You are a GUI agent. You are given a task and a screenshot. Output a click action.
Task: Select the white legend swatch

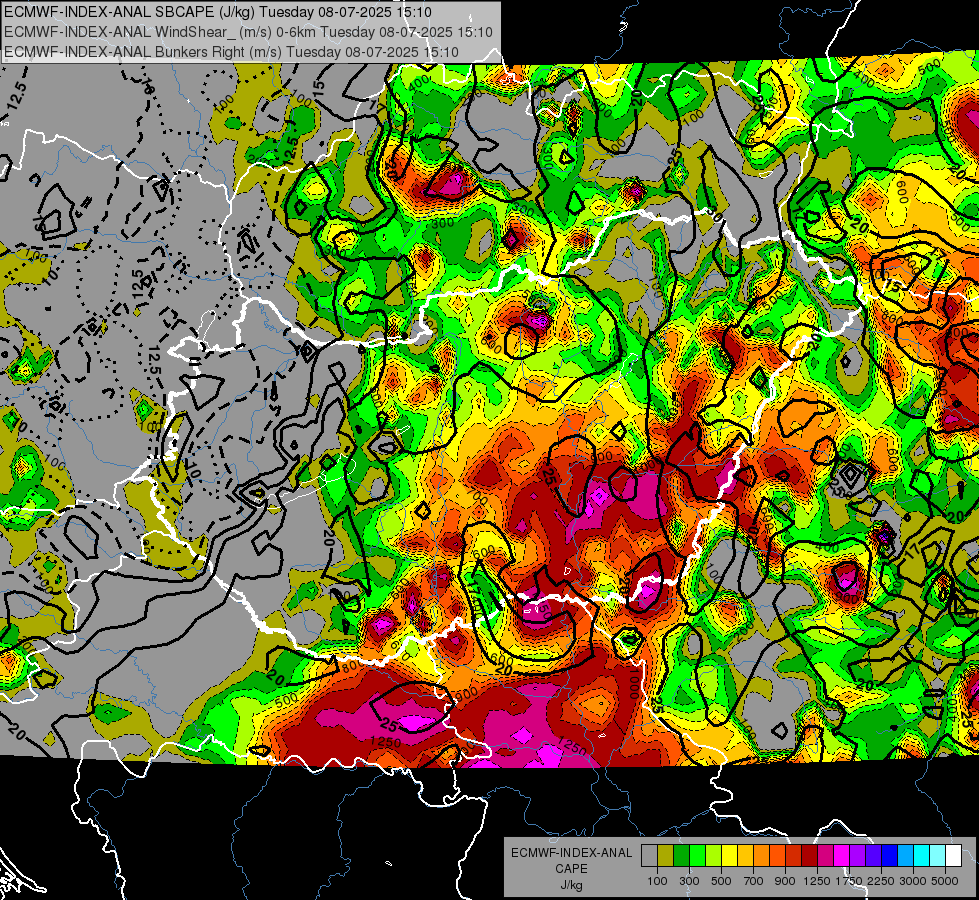click(x=954, y=855)
